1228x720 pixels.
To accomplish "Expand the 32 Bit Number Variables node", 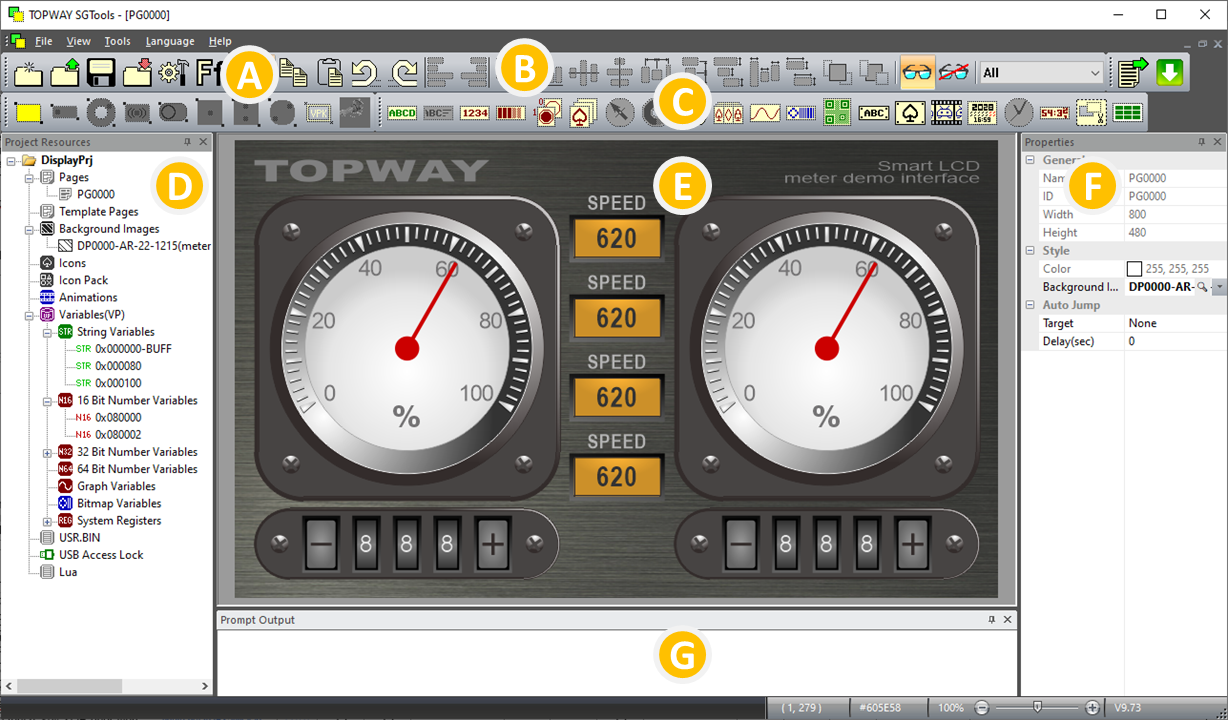I will pos(47,452).
